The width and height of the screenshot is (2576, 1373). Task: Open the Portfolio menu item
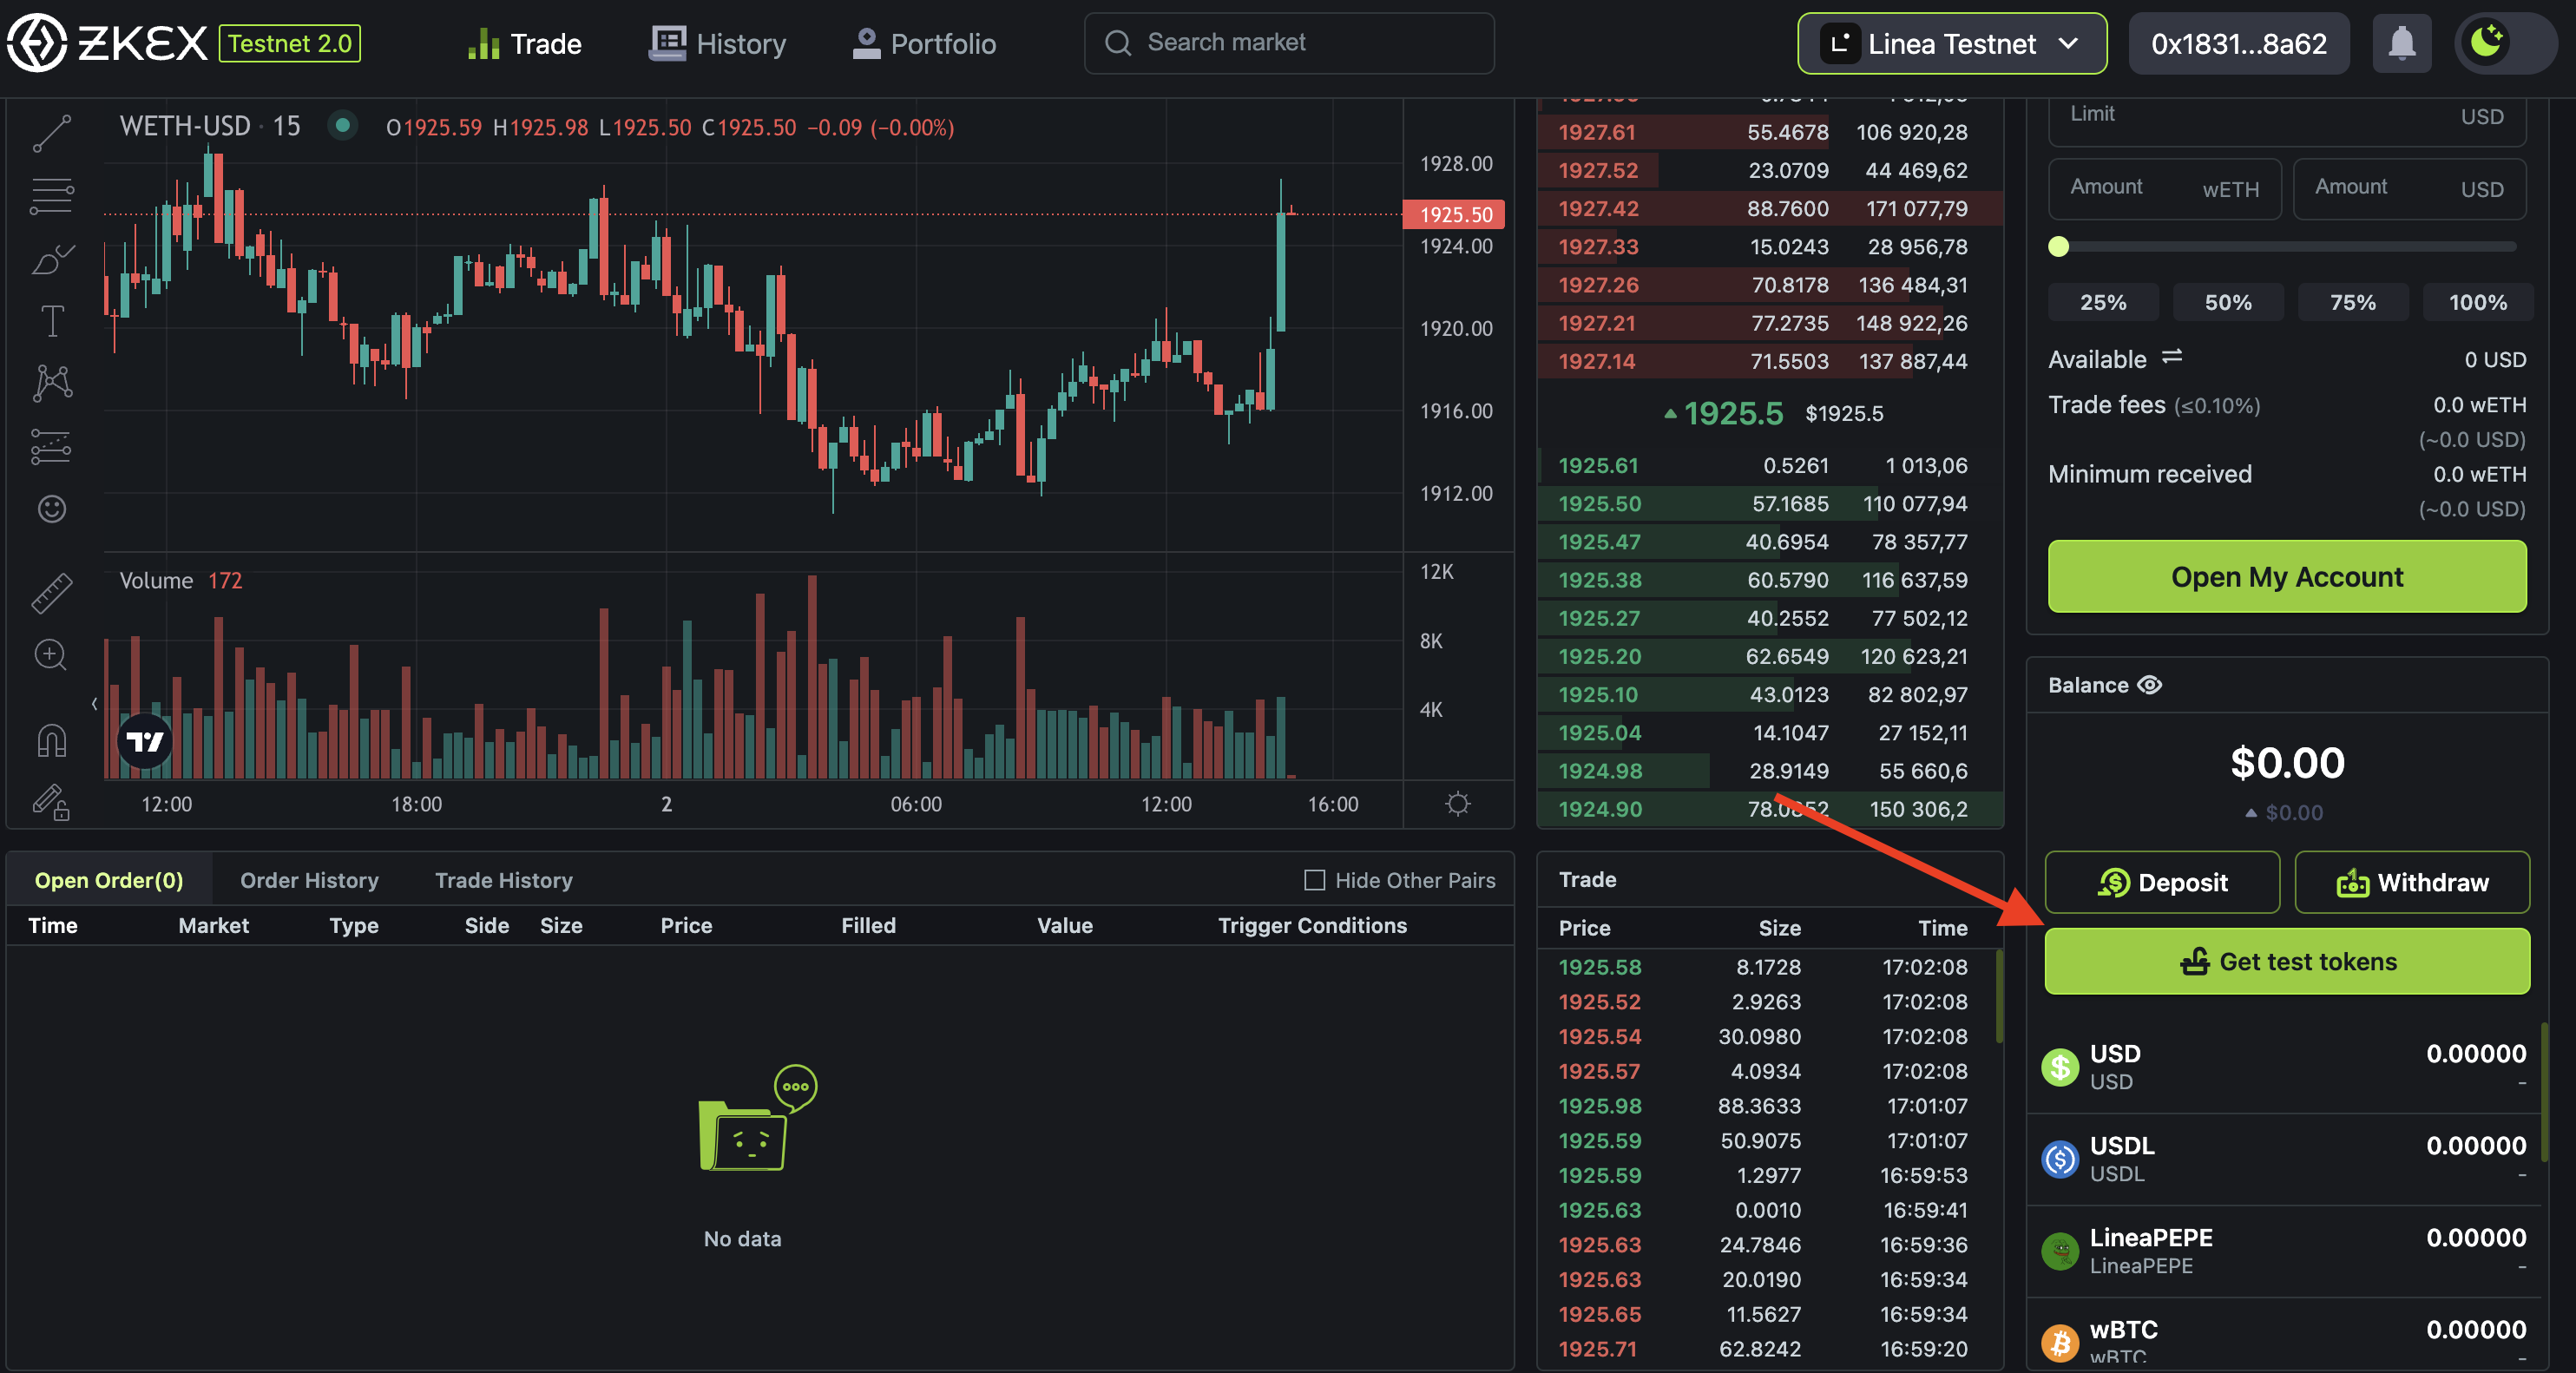point(924,44)
